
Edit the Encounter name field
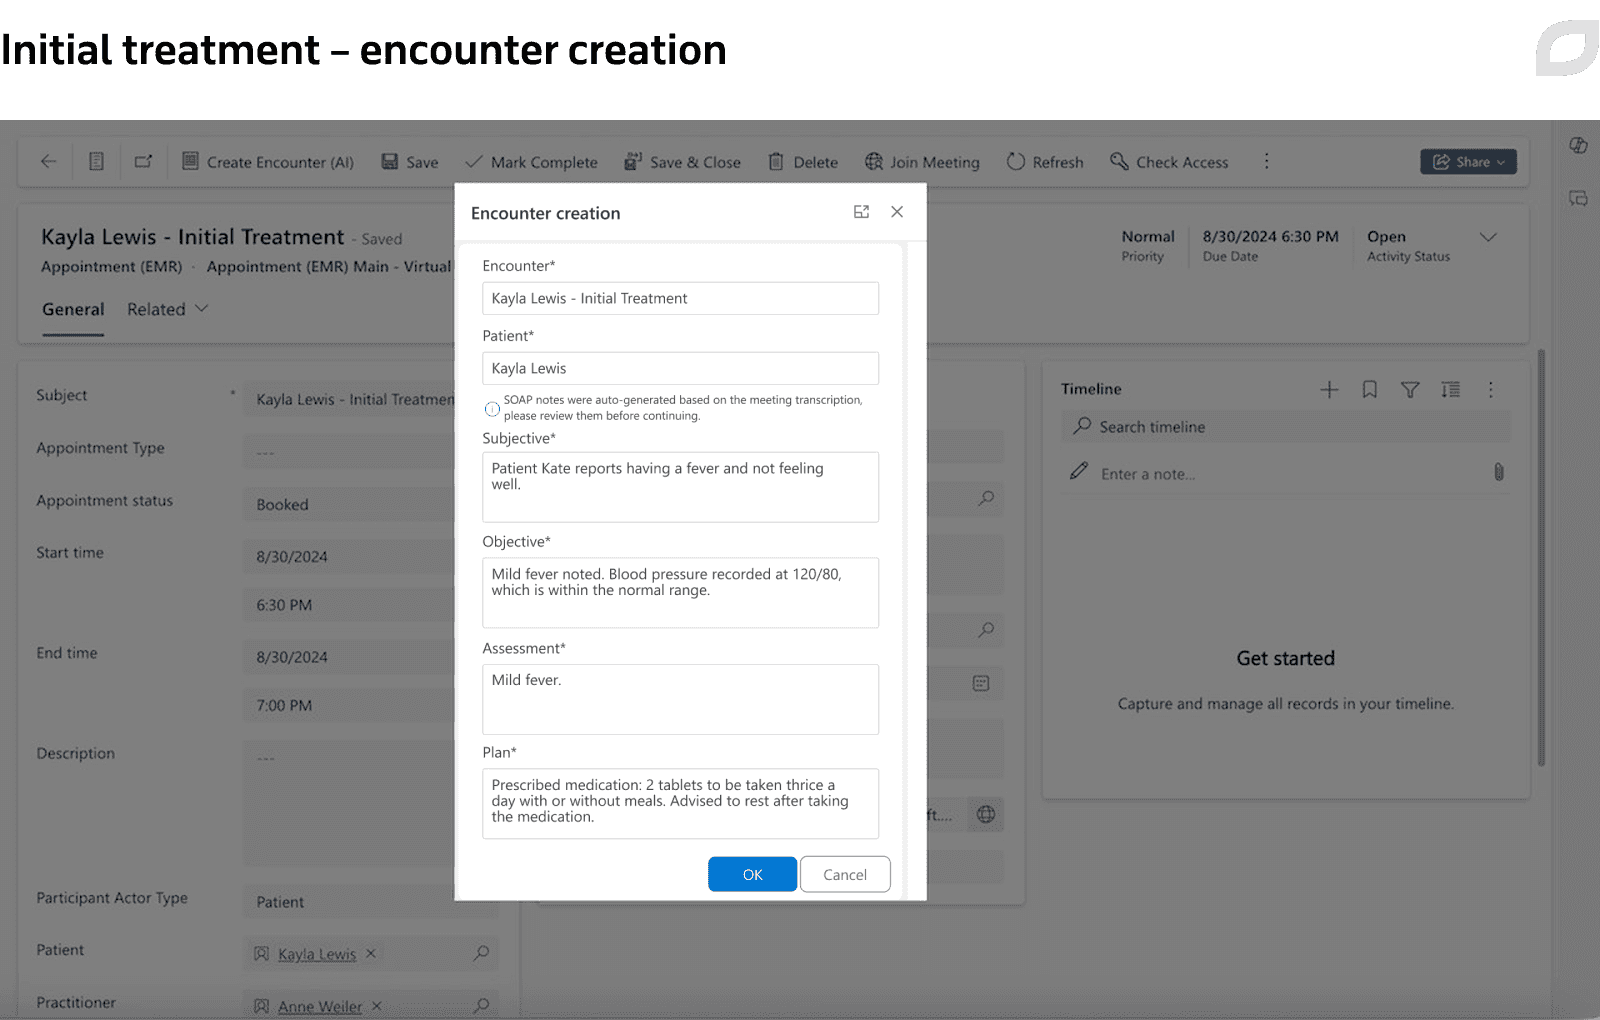(x=680, y=298)
